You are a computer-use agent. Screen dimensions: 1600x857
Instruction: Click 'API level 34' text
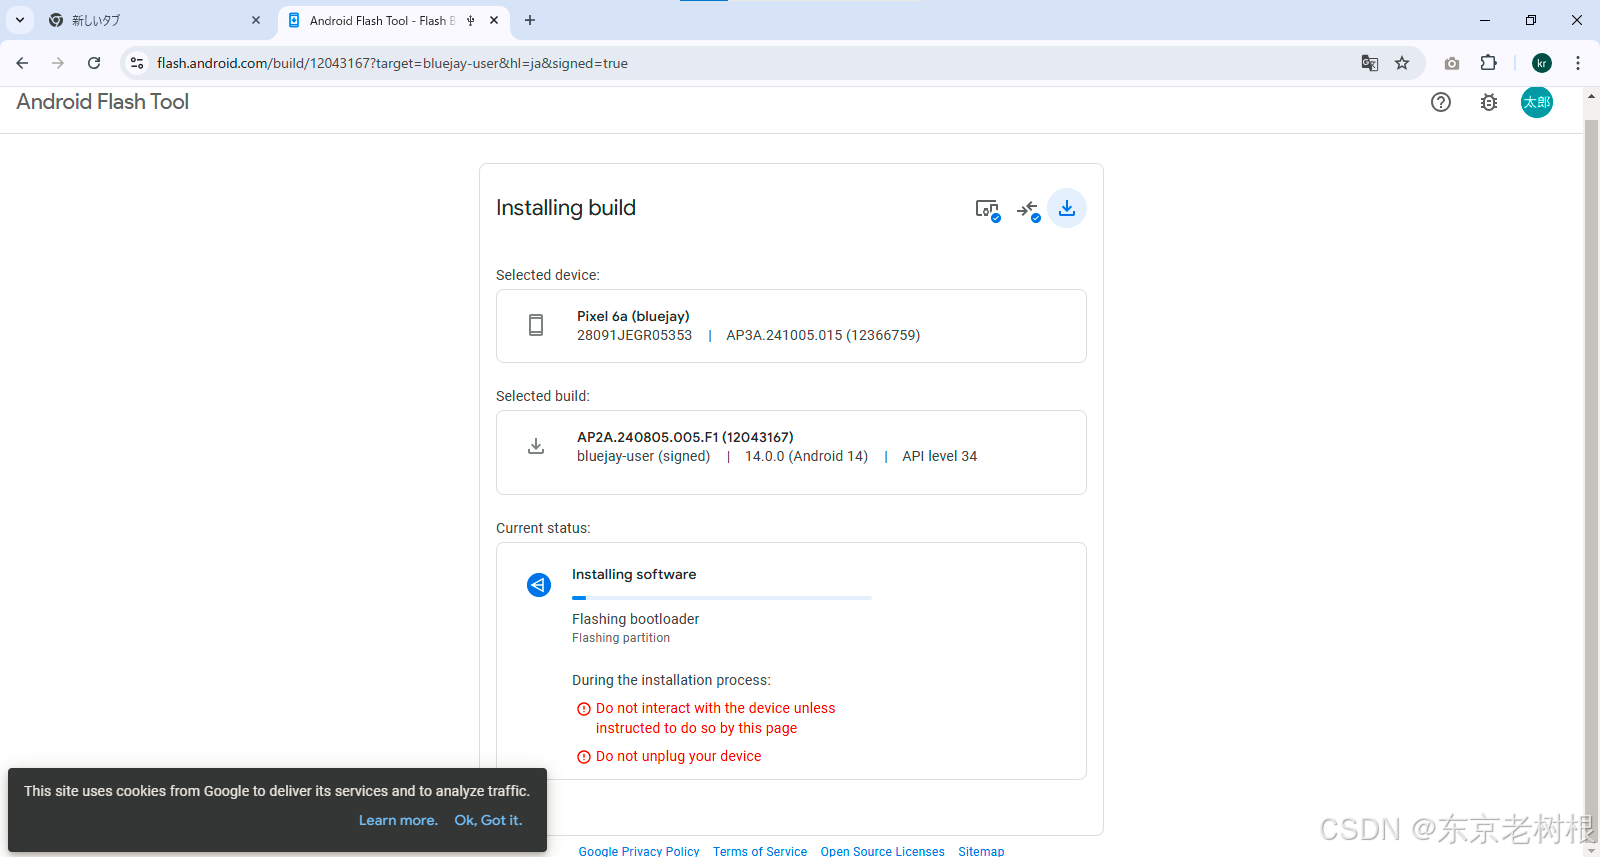coord(939,456)
